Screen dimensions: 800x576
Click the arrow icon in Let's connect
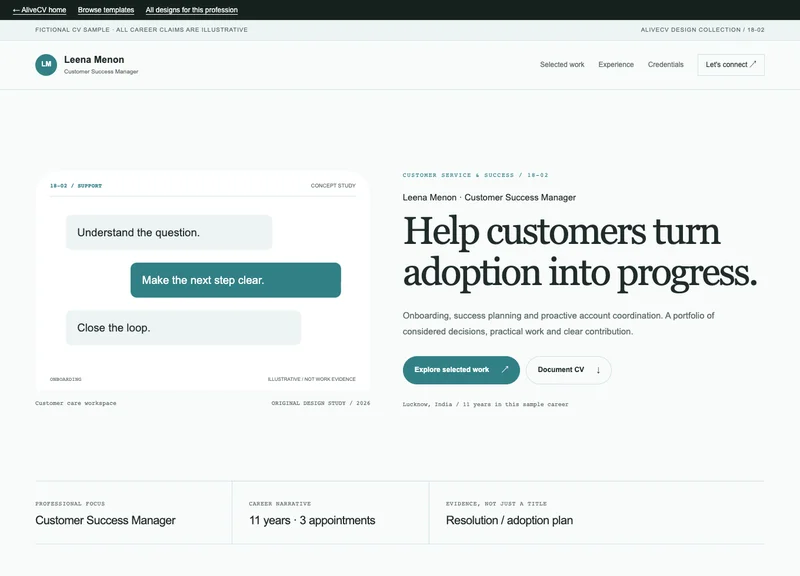[x=753, y=64]
